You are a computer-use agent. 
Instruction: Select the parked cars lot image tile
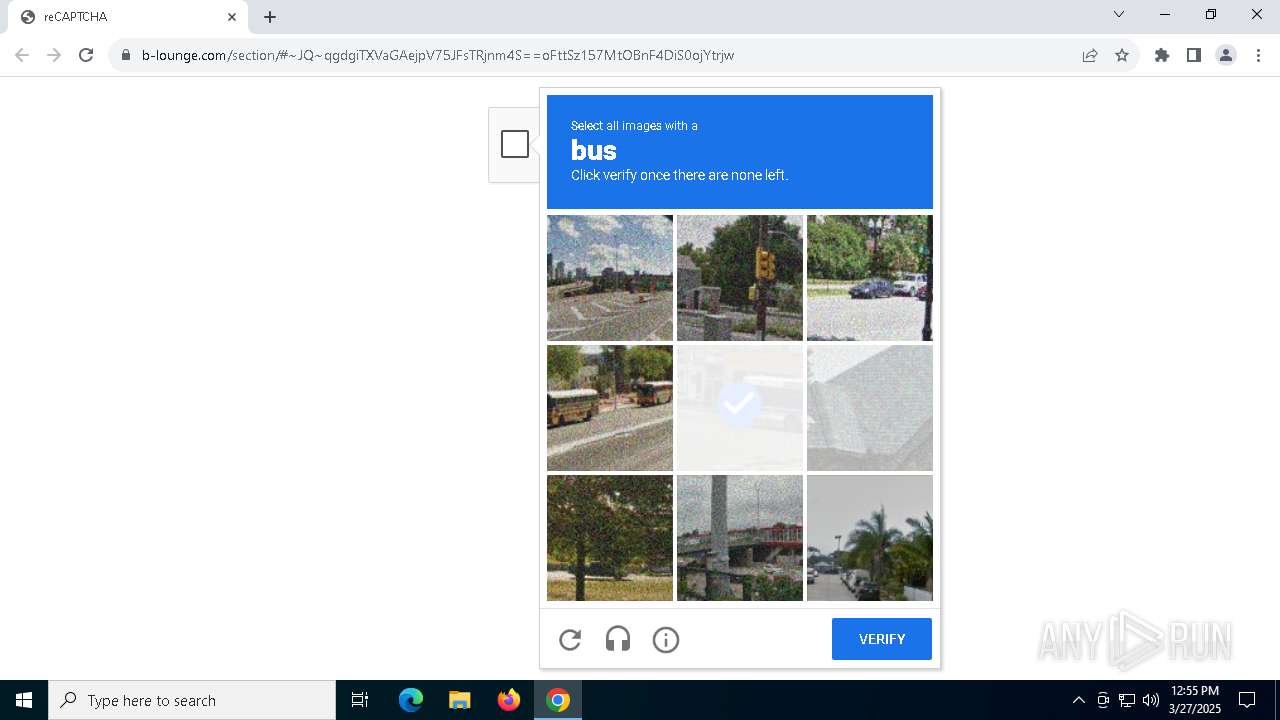[870, 278]
